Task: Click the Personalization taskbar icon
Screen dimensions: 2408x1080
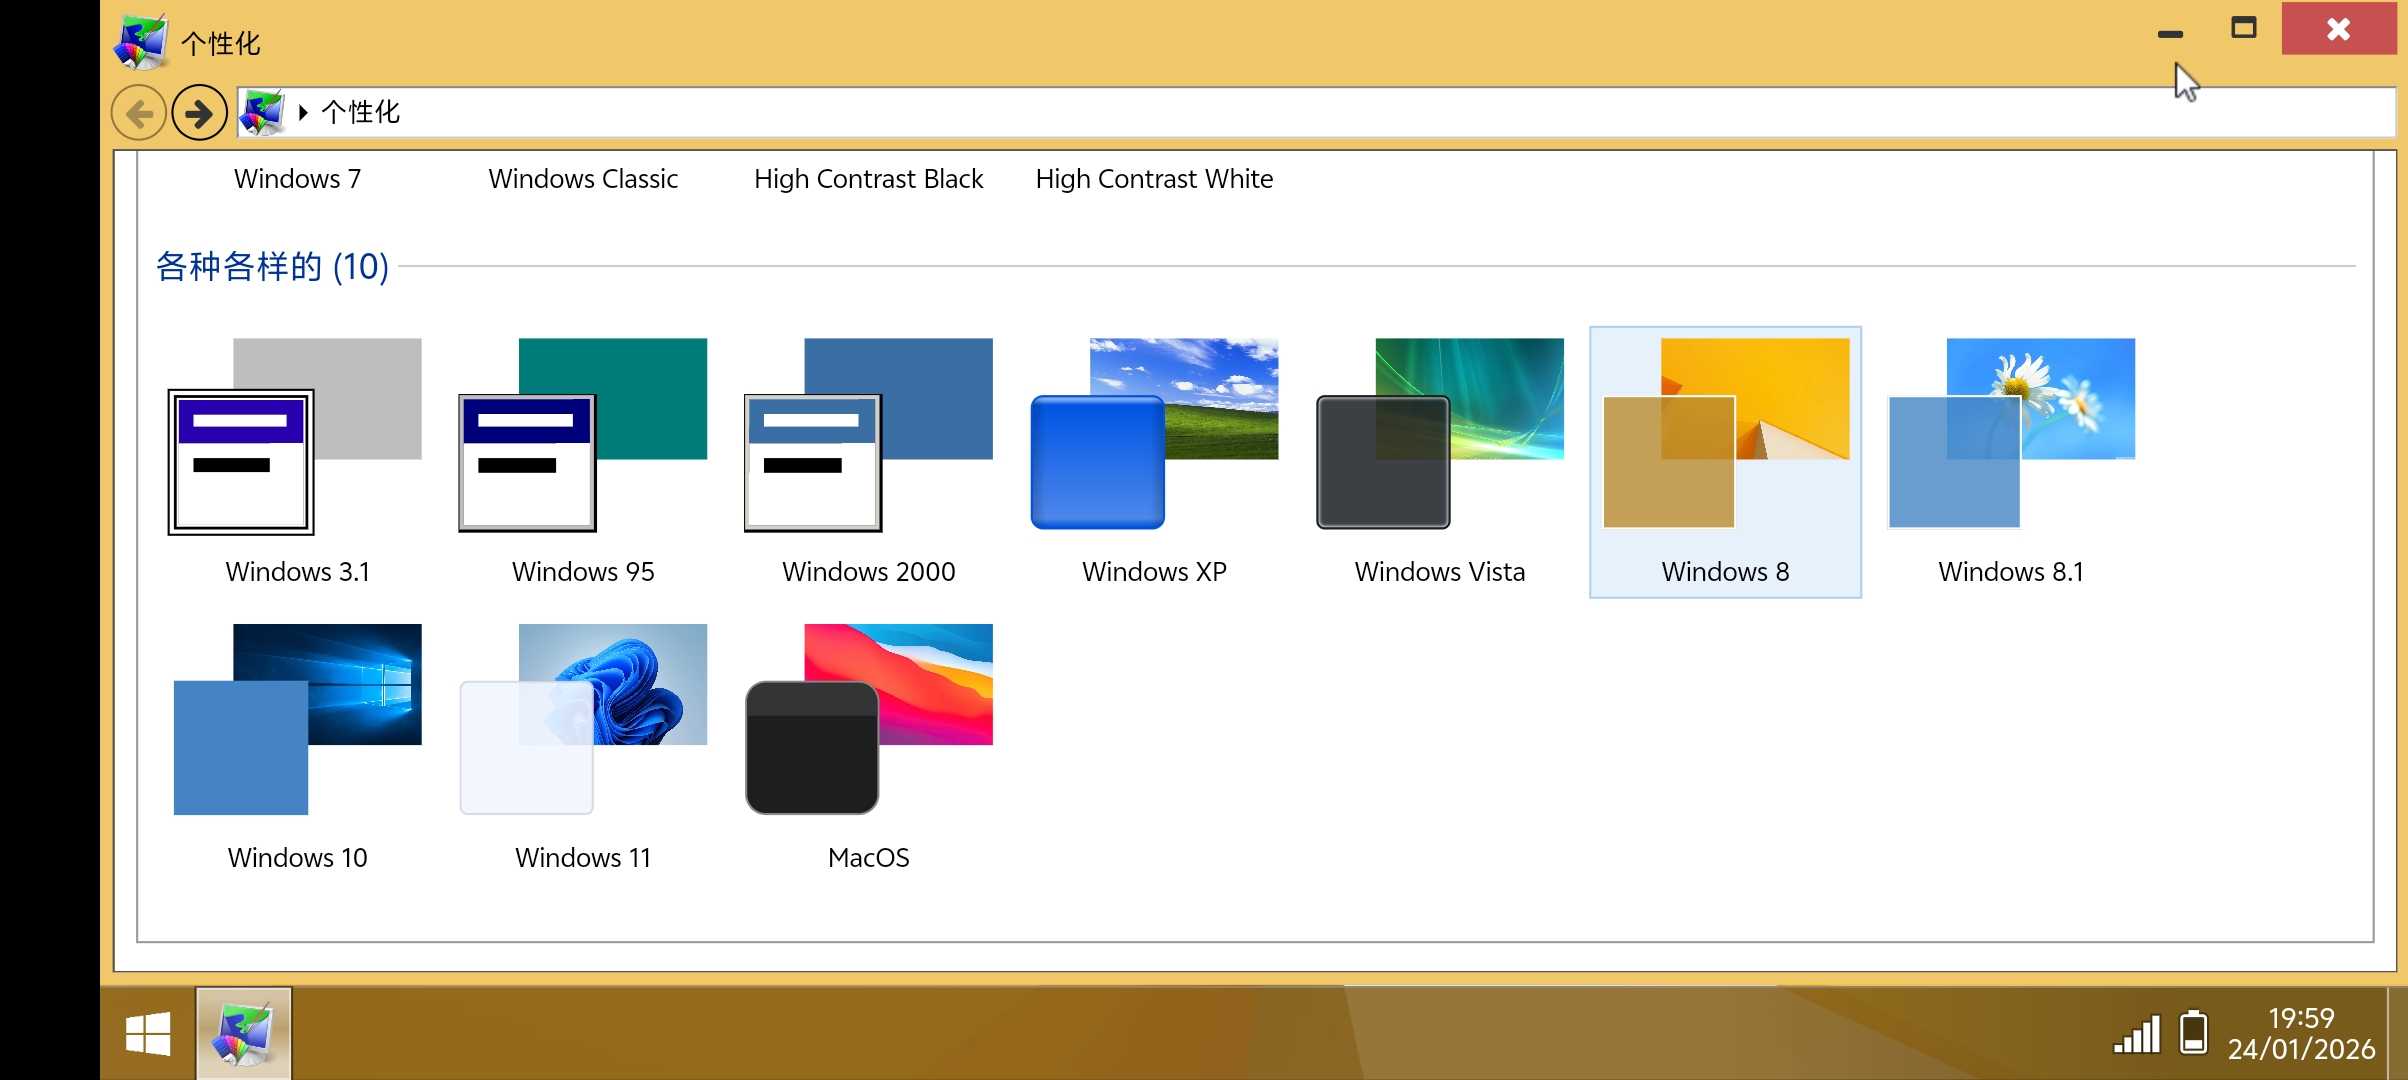Action: coord(244,1034)
